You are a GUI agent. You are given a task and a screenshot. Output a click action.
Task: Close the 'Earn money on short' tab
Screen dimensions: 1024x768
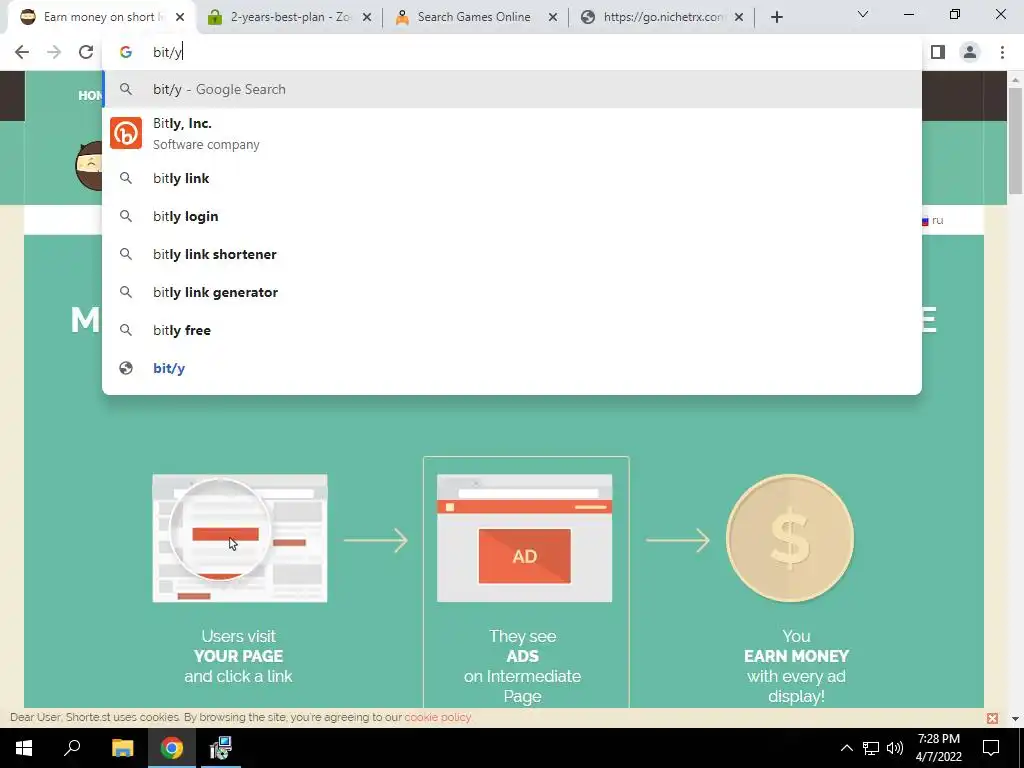[180, 18]
